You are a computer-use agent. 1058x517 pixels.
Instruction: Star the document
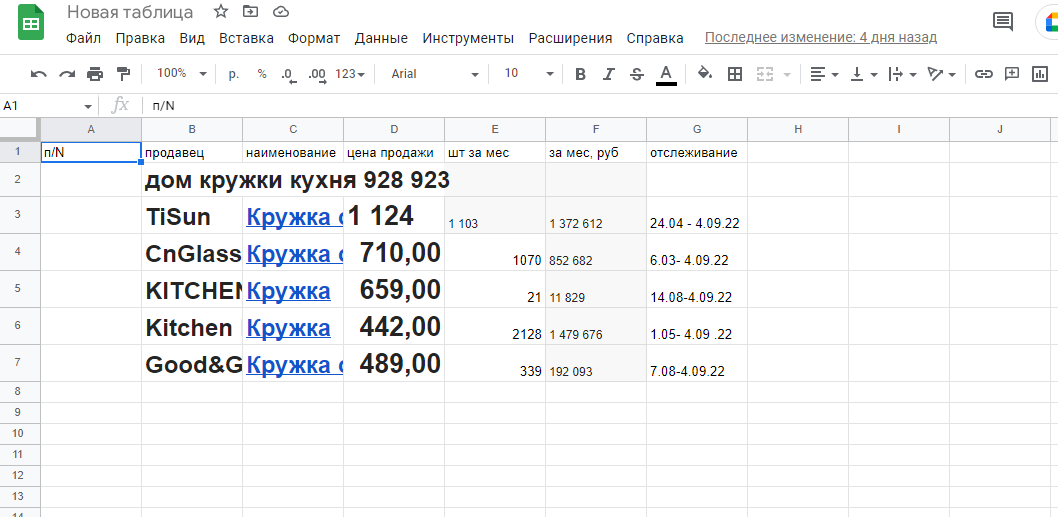tap(220, 11)
